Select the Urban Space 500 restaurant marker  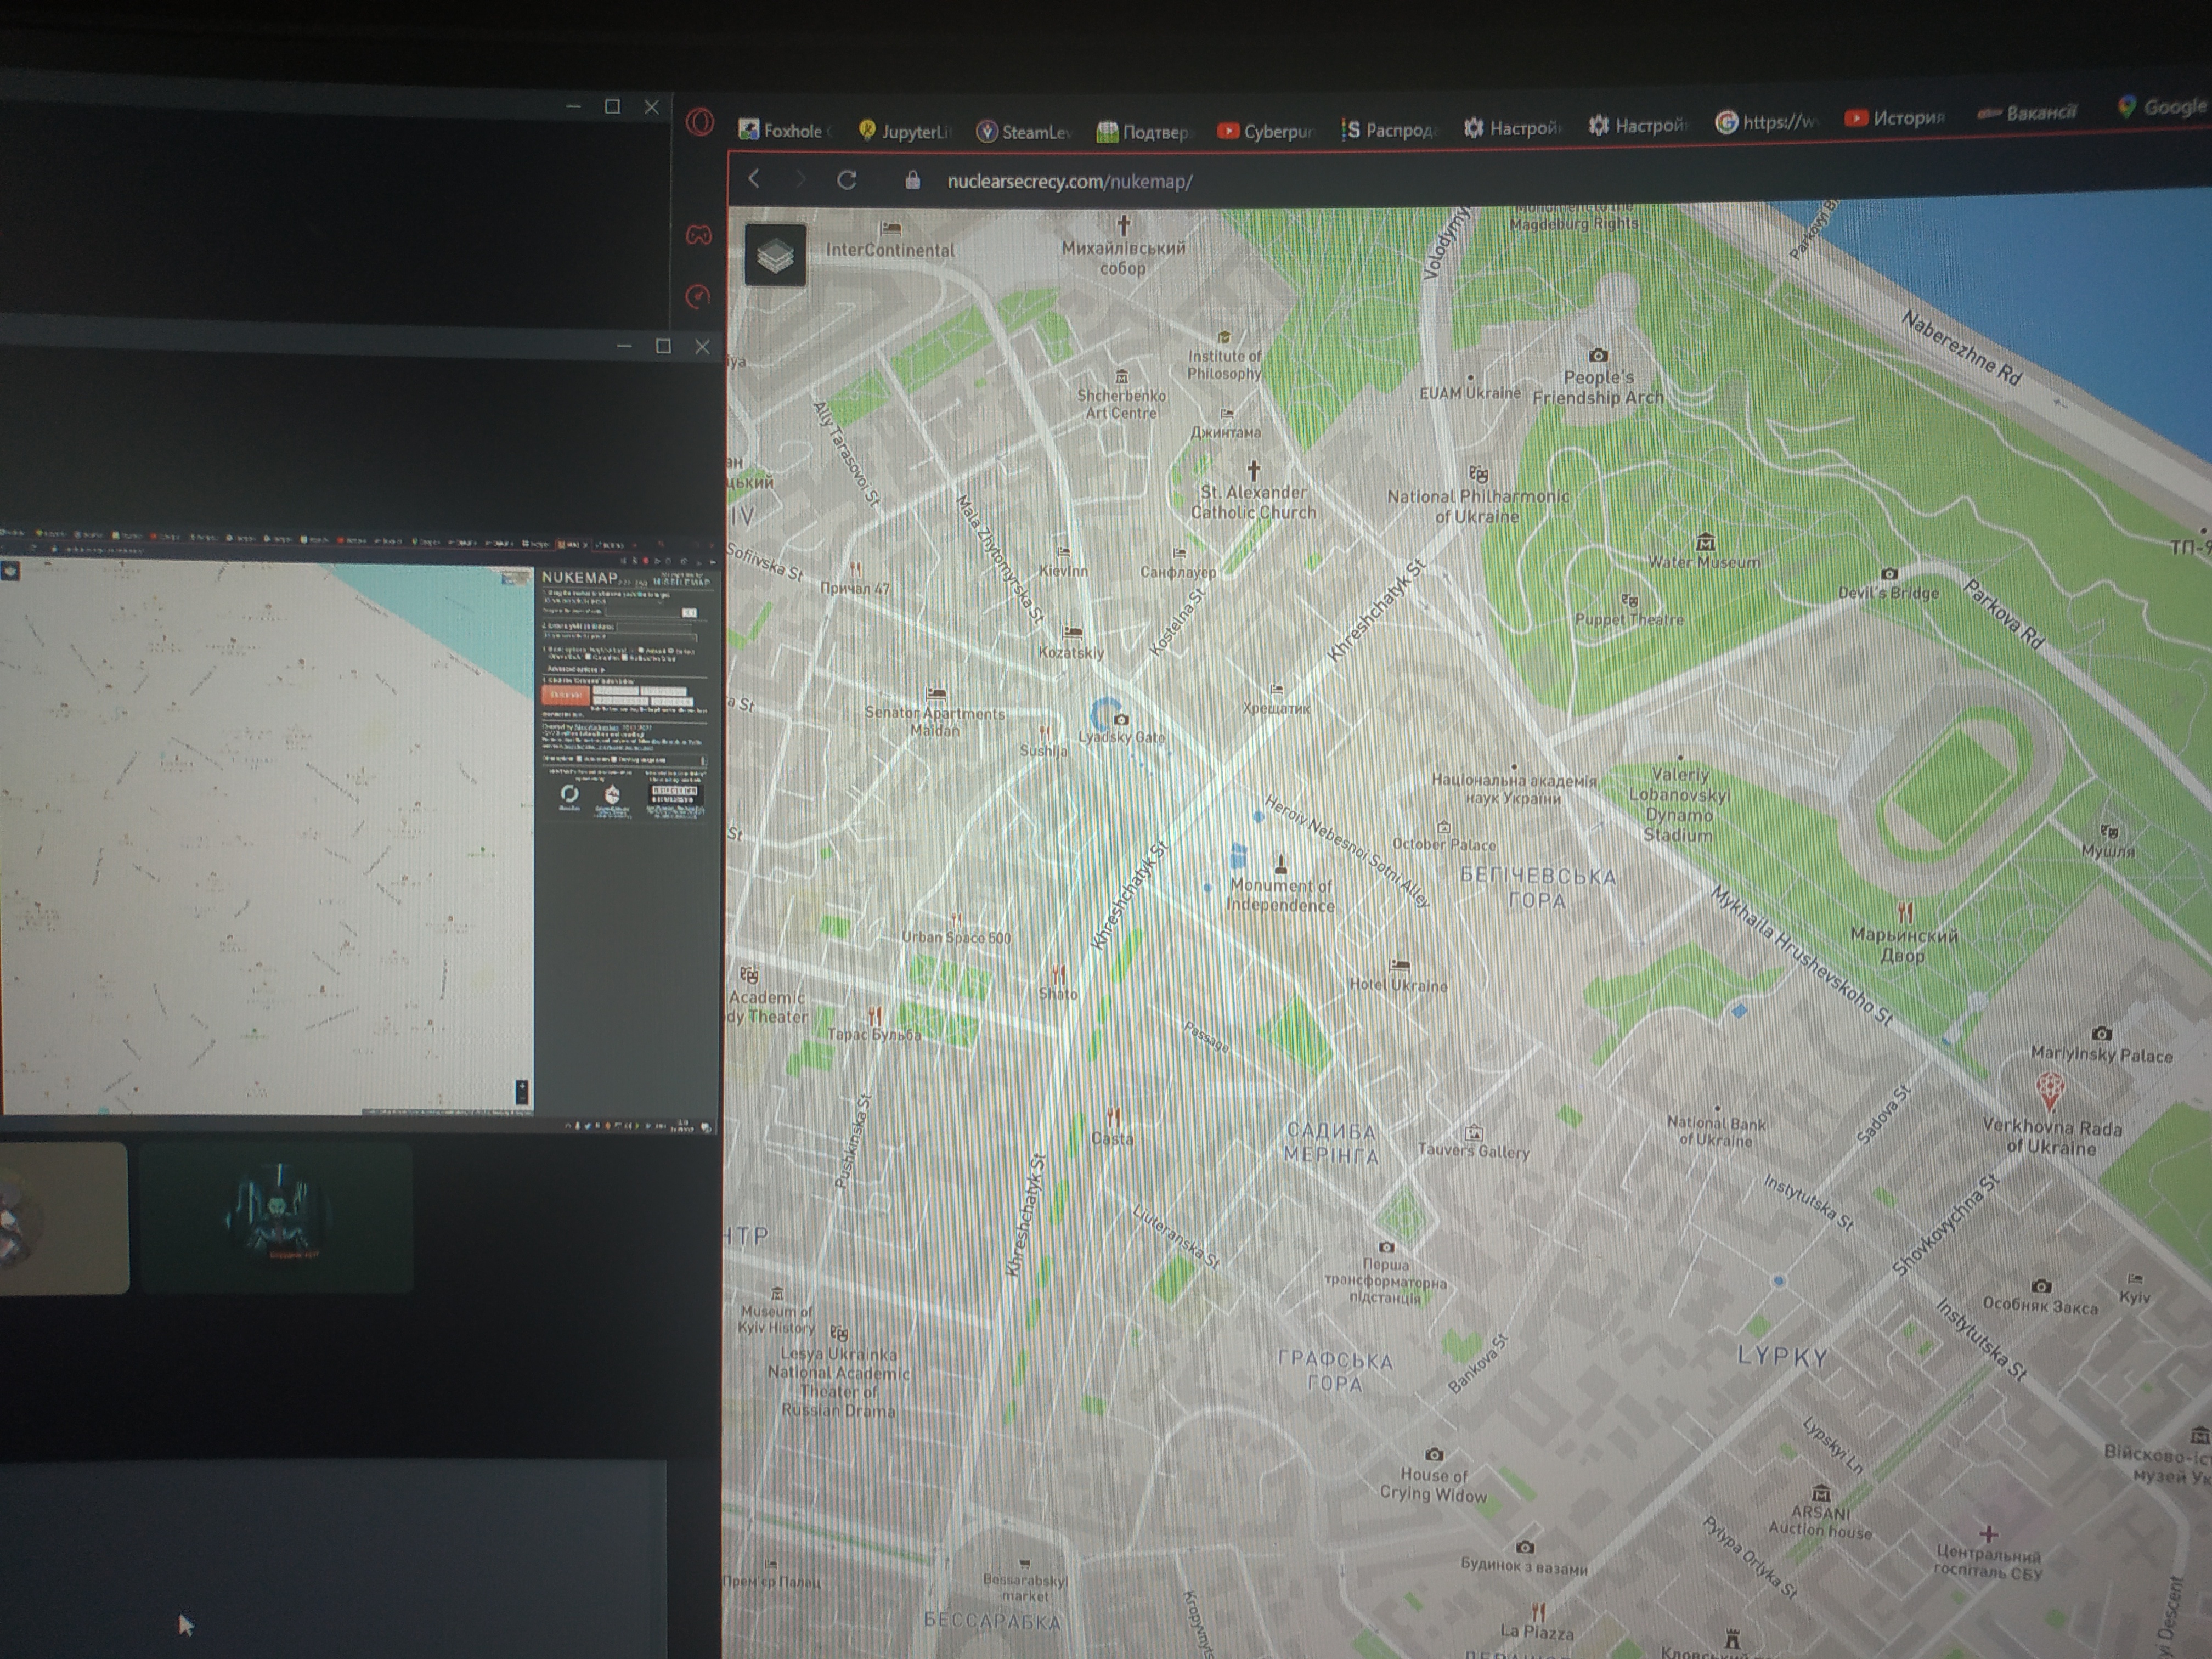957,918
